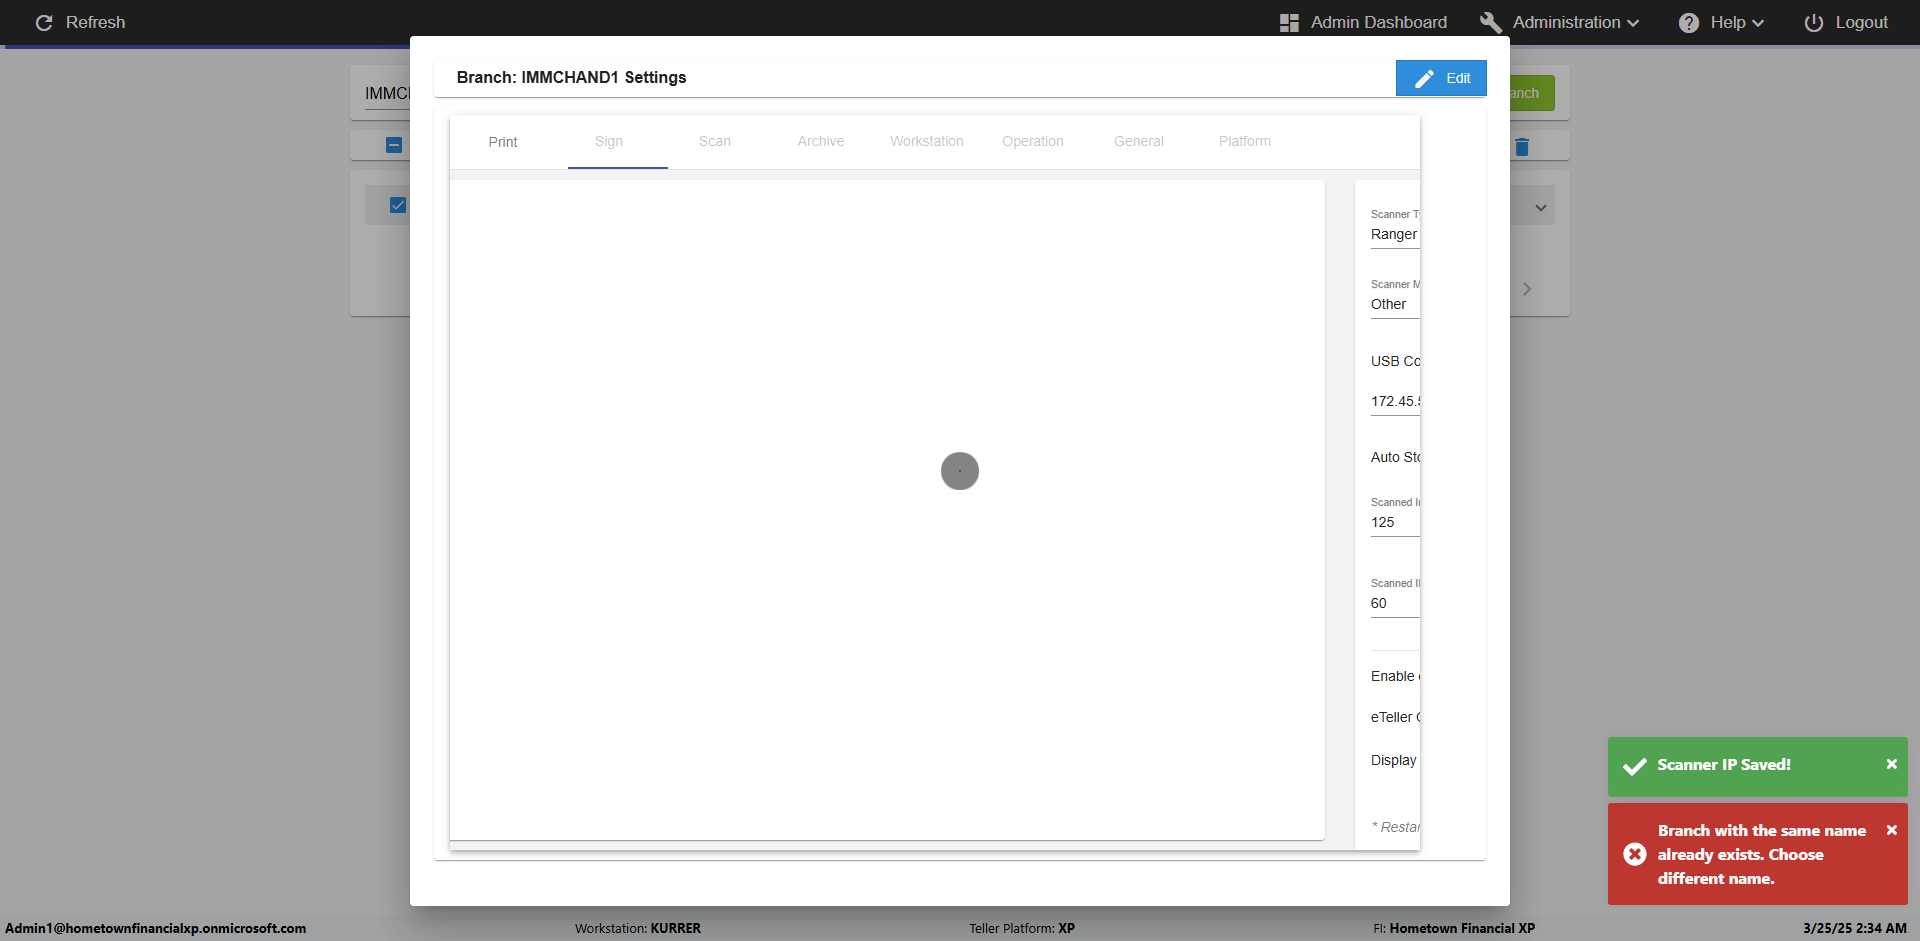
Task: Dismiss the branch name error notification
Action: 1891,830
